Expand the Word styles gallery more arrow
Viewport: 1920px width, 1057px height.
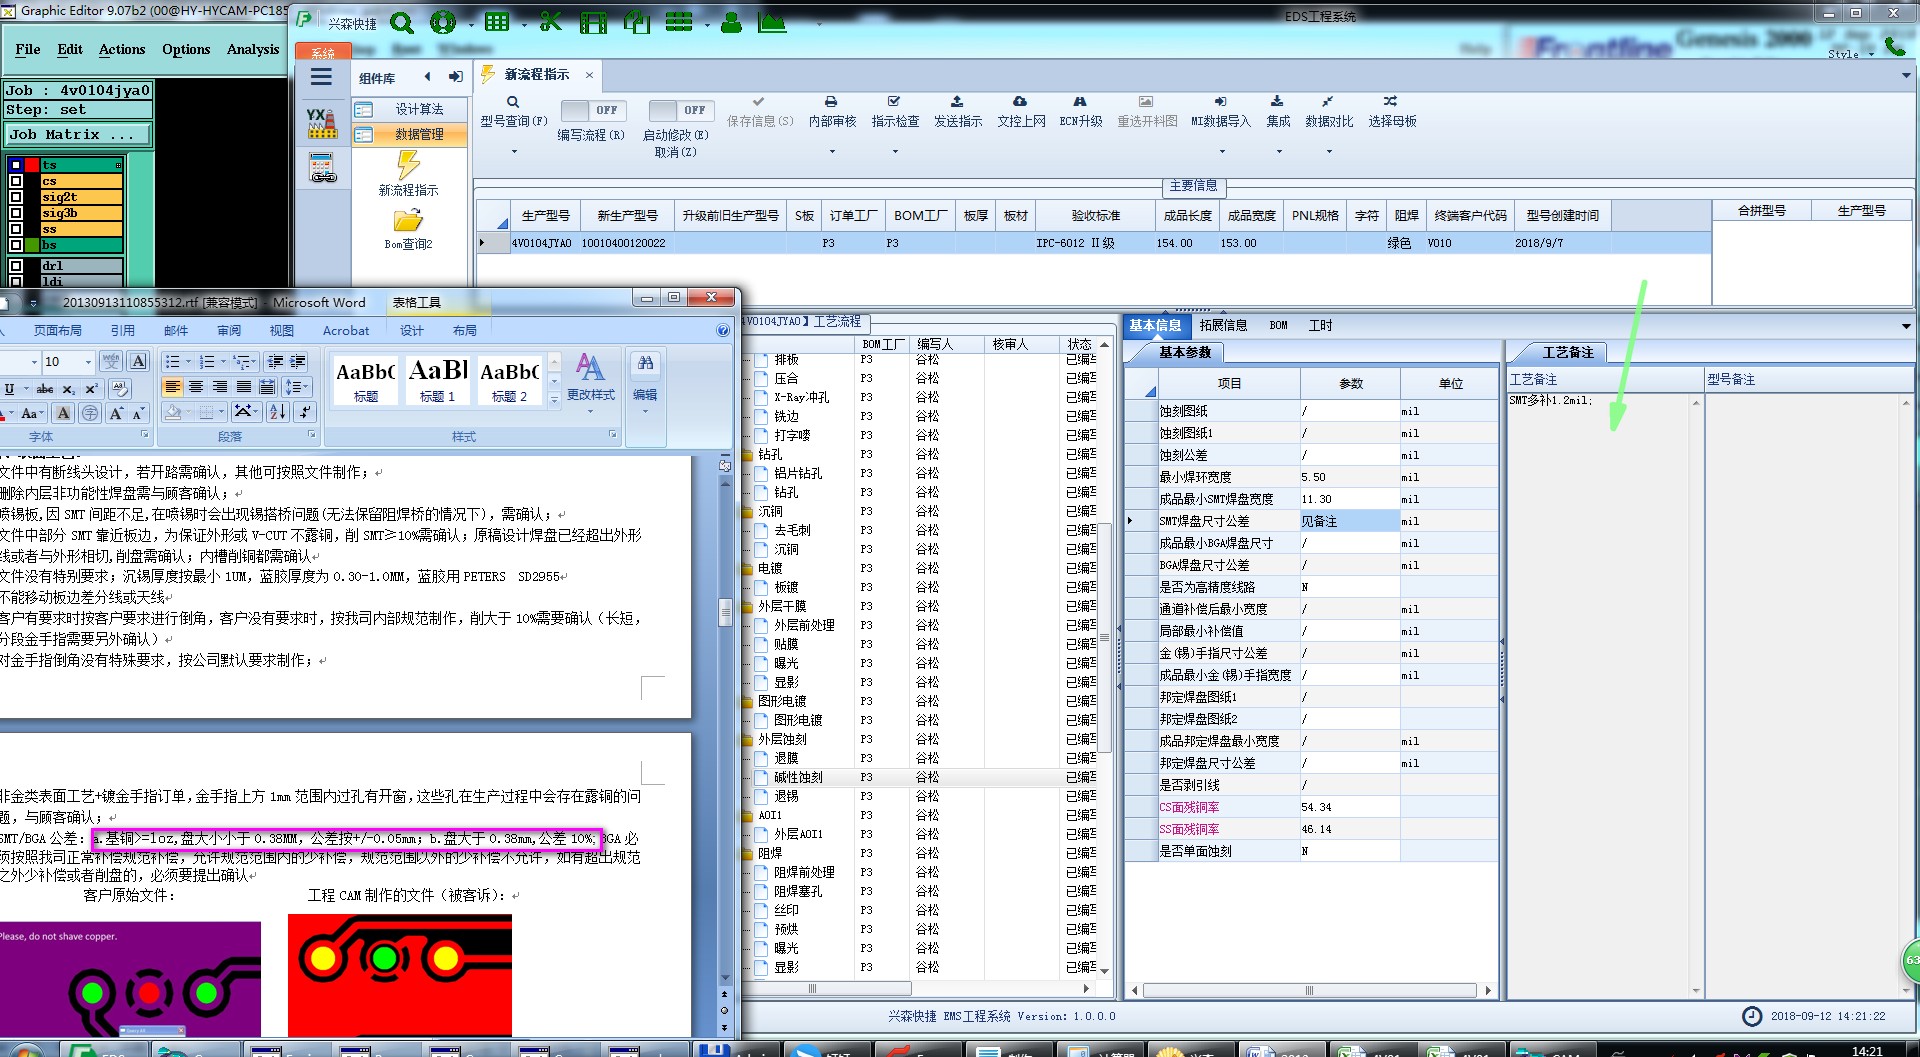(x=555, y=399)
